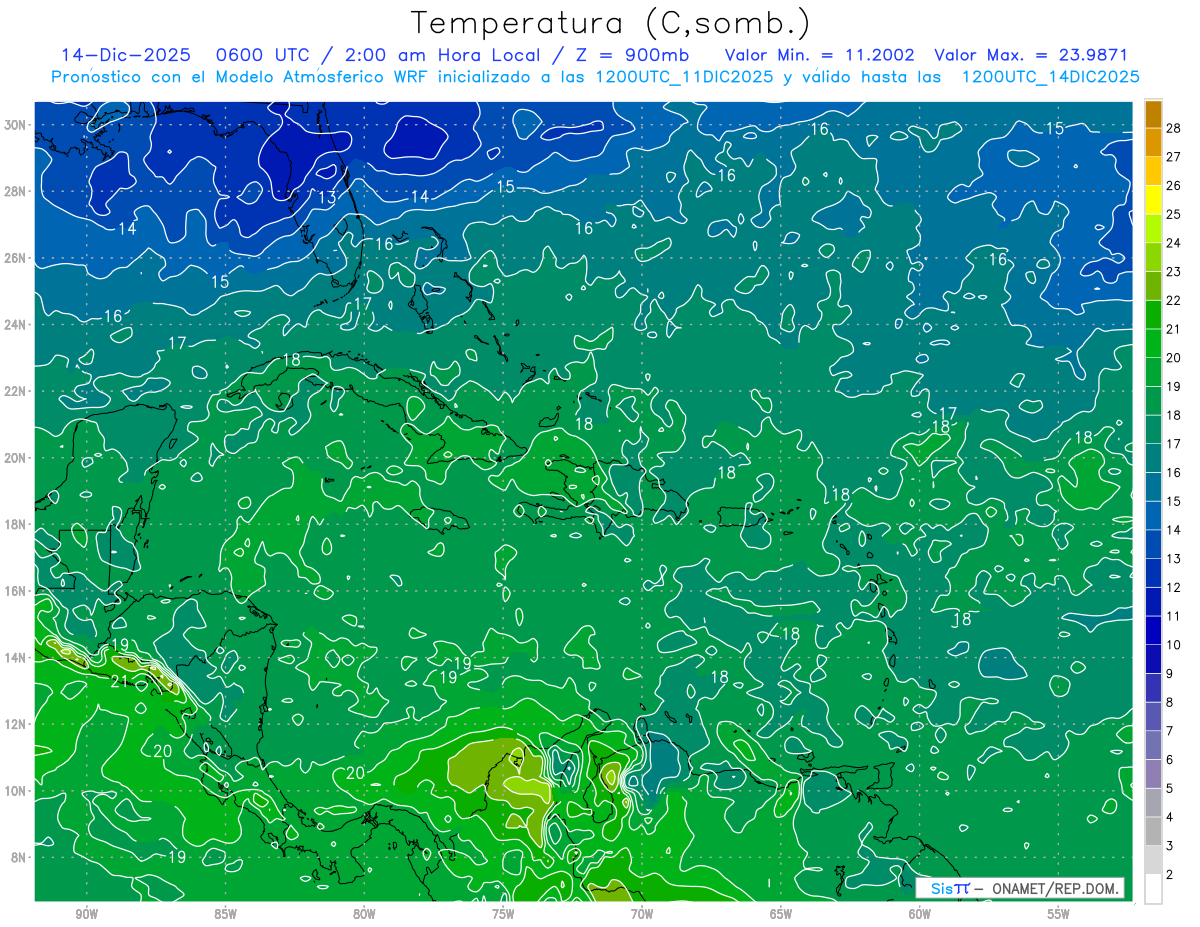This screenshot has width=1200, height=927.
Task: Click the "65W" longitude label
Action: pyautogui.click(x=781, y=914)
